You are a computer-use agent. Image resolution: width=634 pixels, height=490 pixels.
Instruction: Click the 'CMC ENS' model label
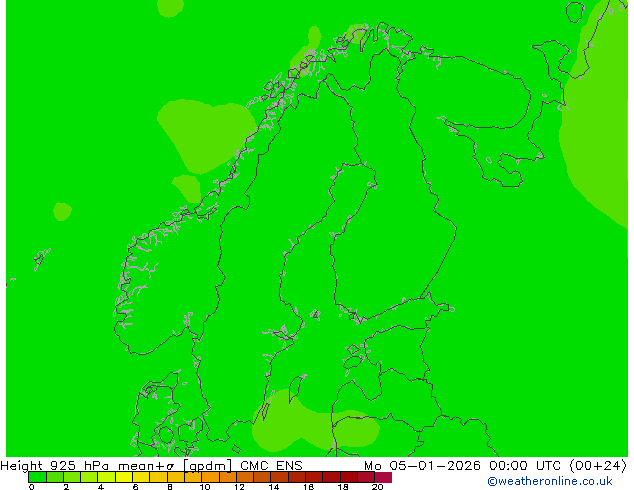[271, 466]
